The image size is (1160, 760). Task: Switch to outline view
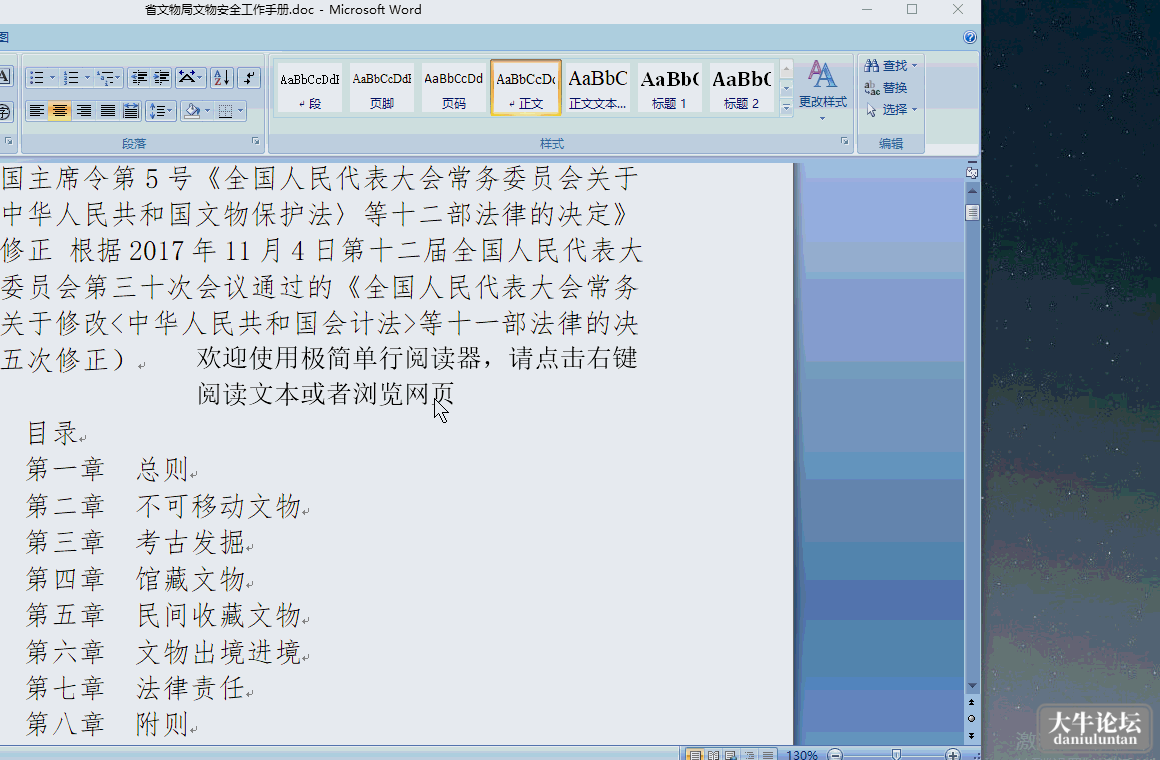point(749,755)
